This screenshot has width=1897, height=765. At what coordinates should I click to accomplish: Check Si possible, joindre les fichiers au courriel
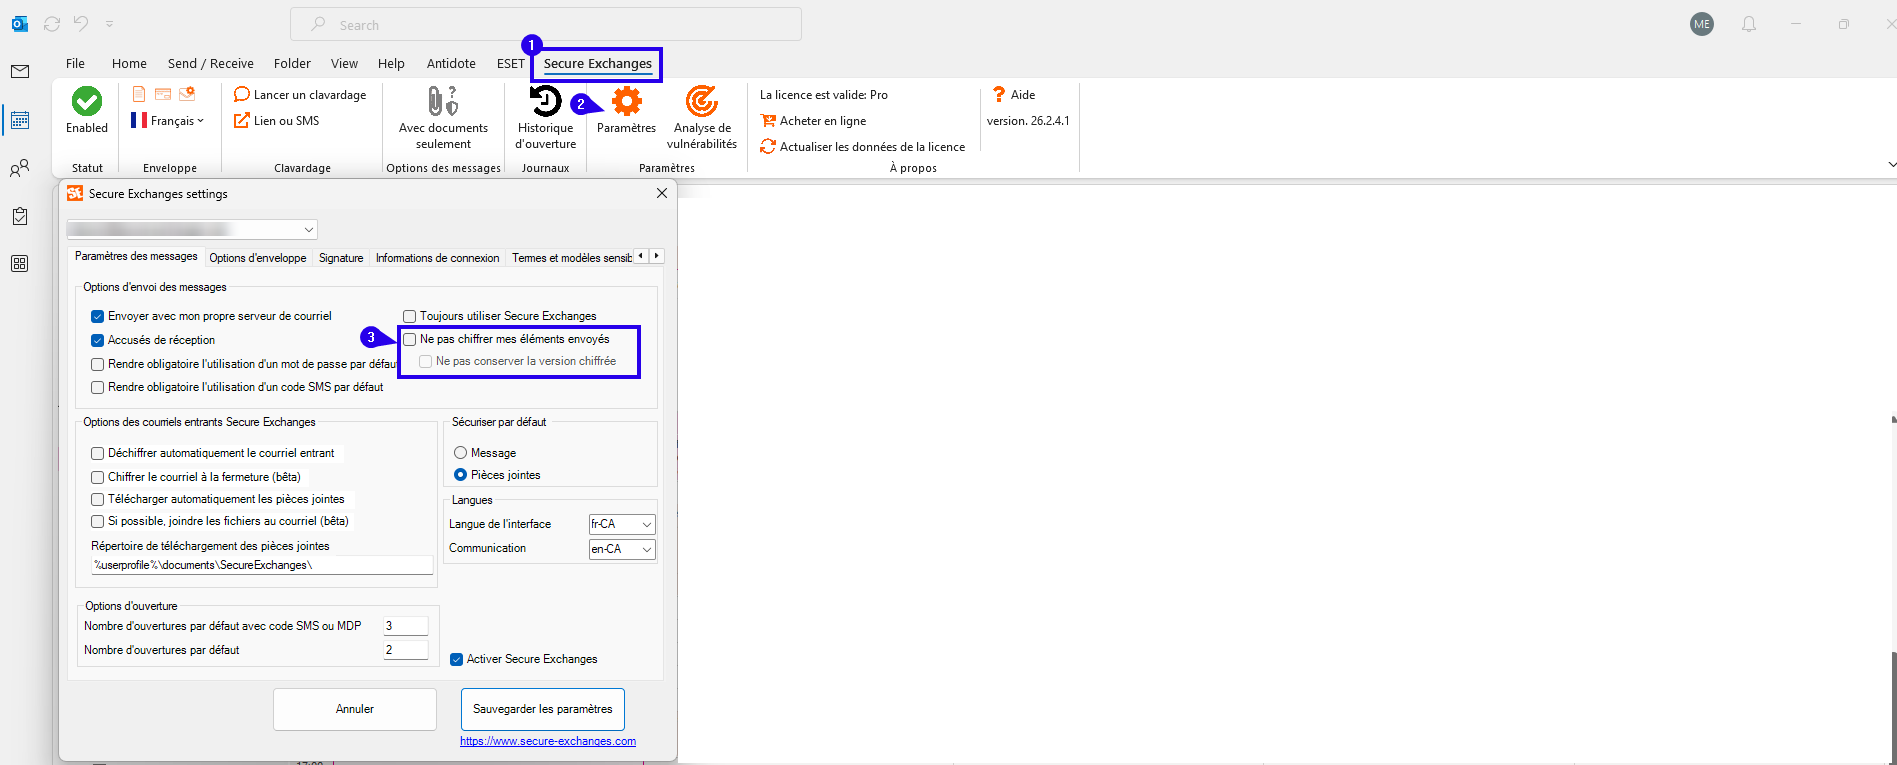coord(98,522)
